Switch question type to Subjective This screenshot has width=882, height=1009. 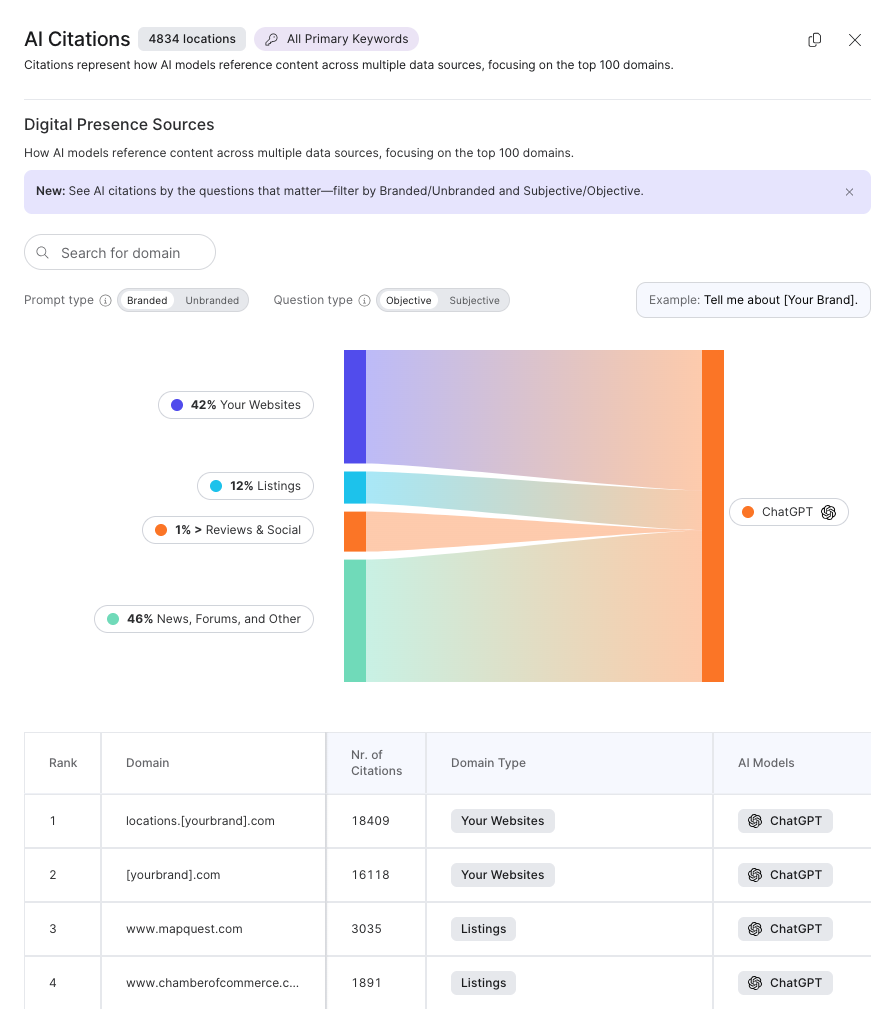pos(474,301)
